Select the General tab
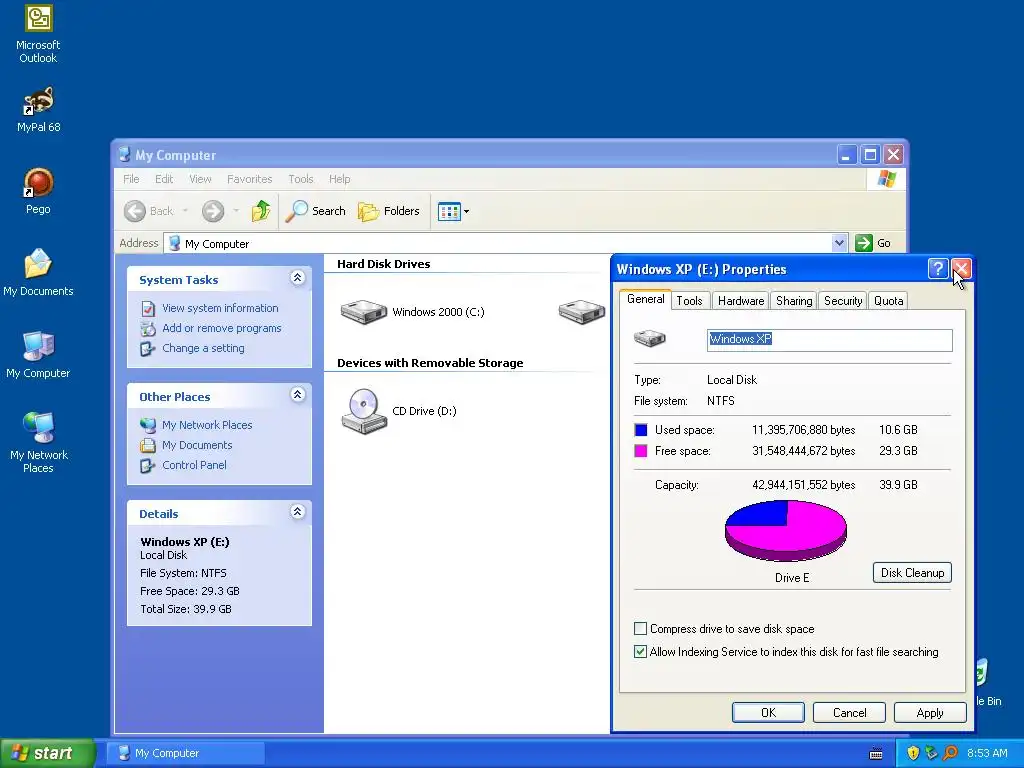Screen dimensions: 1024x768 [645, 299]
